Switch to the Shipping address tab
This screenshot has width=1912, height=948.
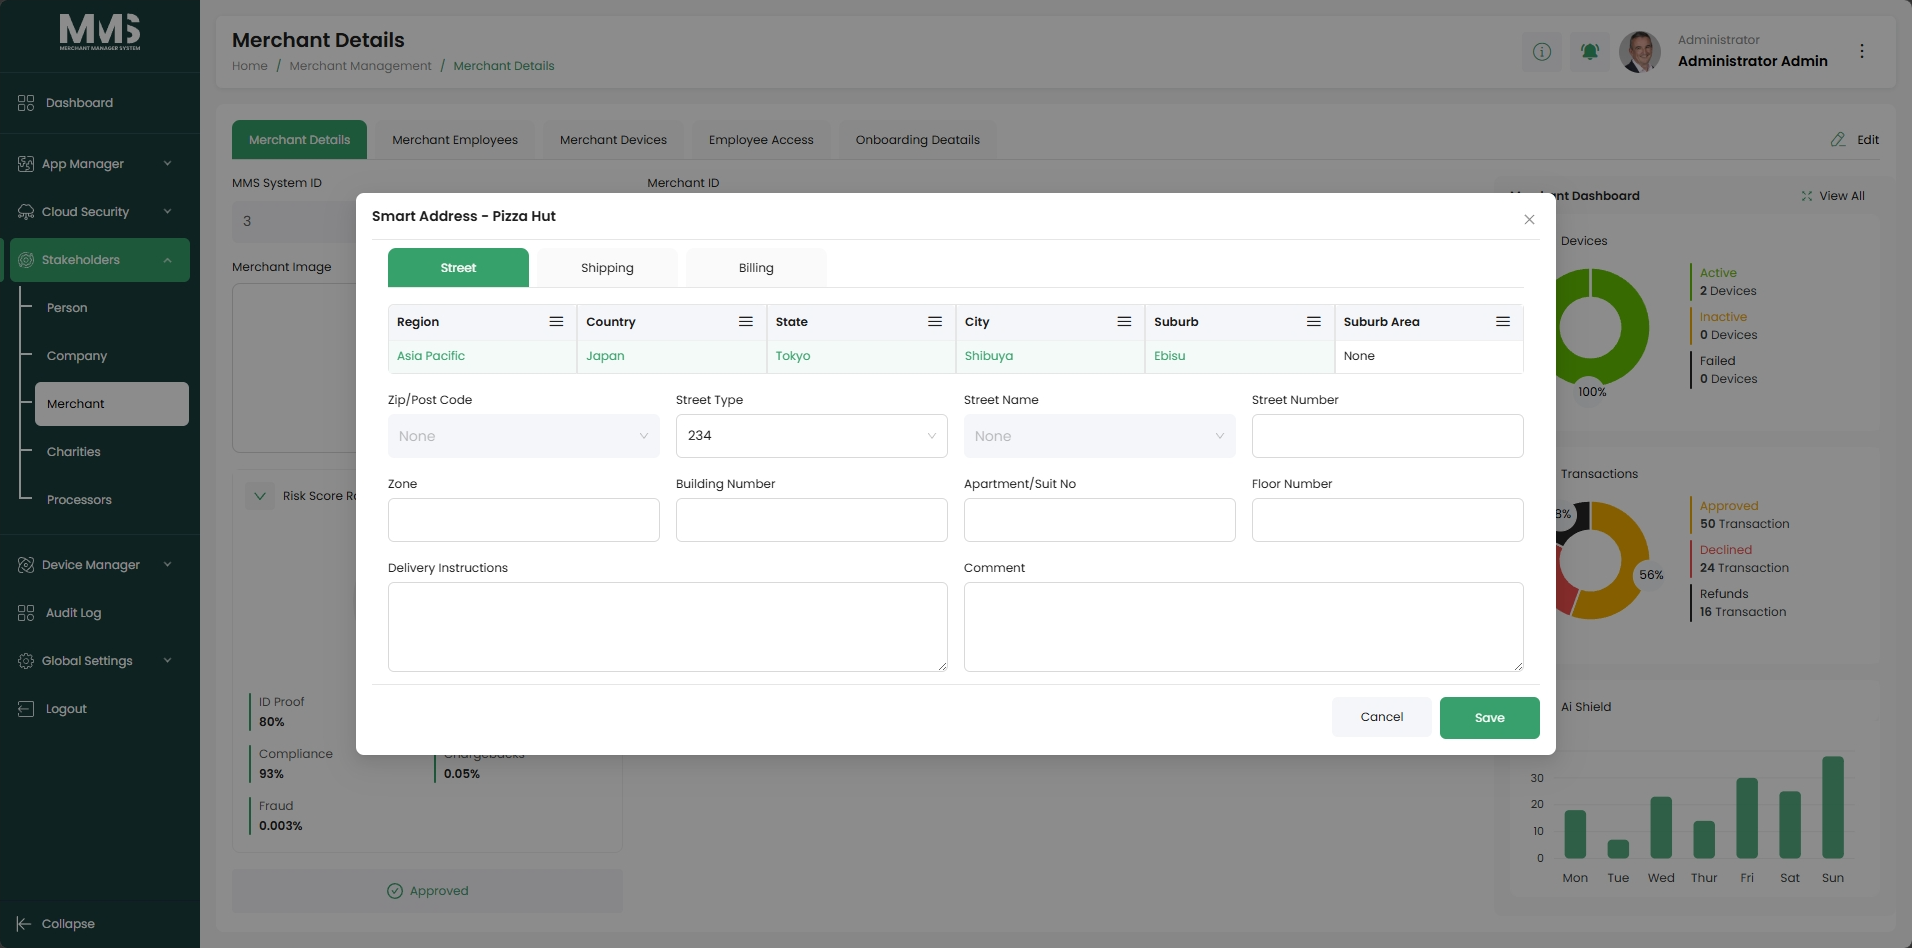[x=607, y=268]
